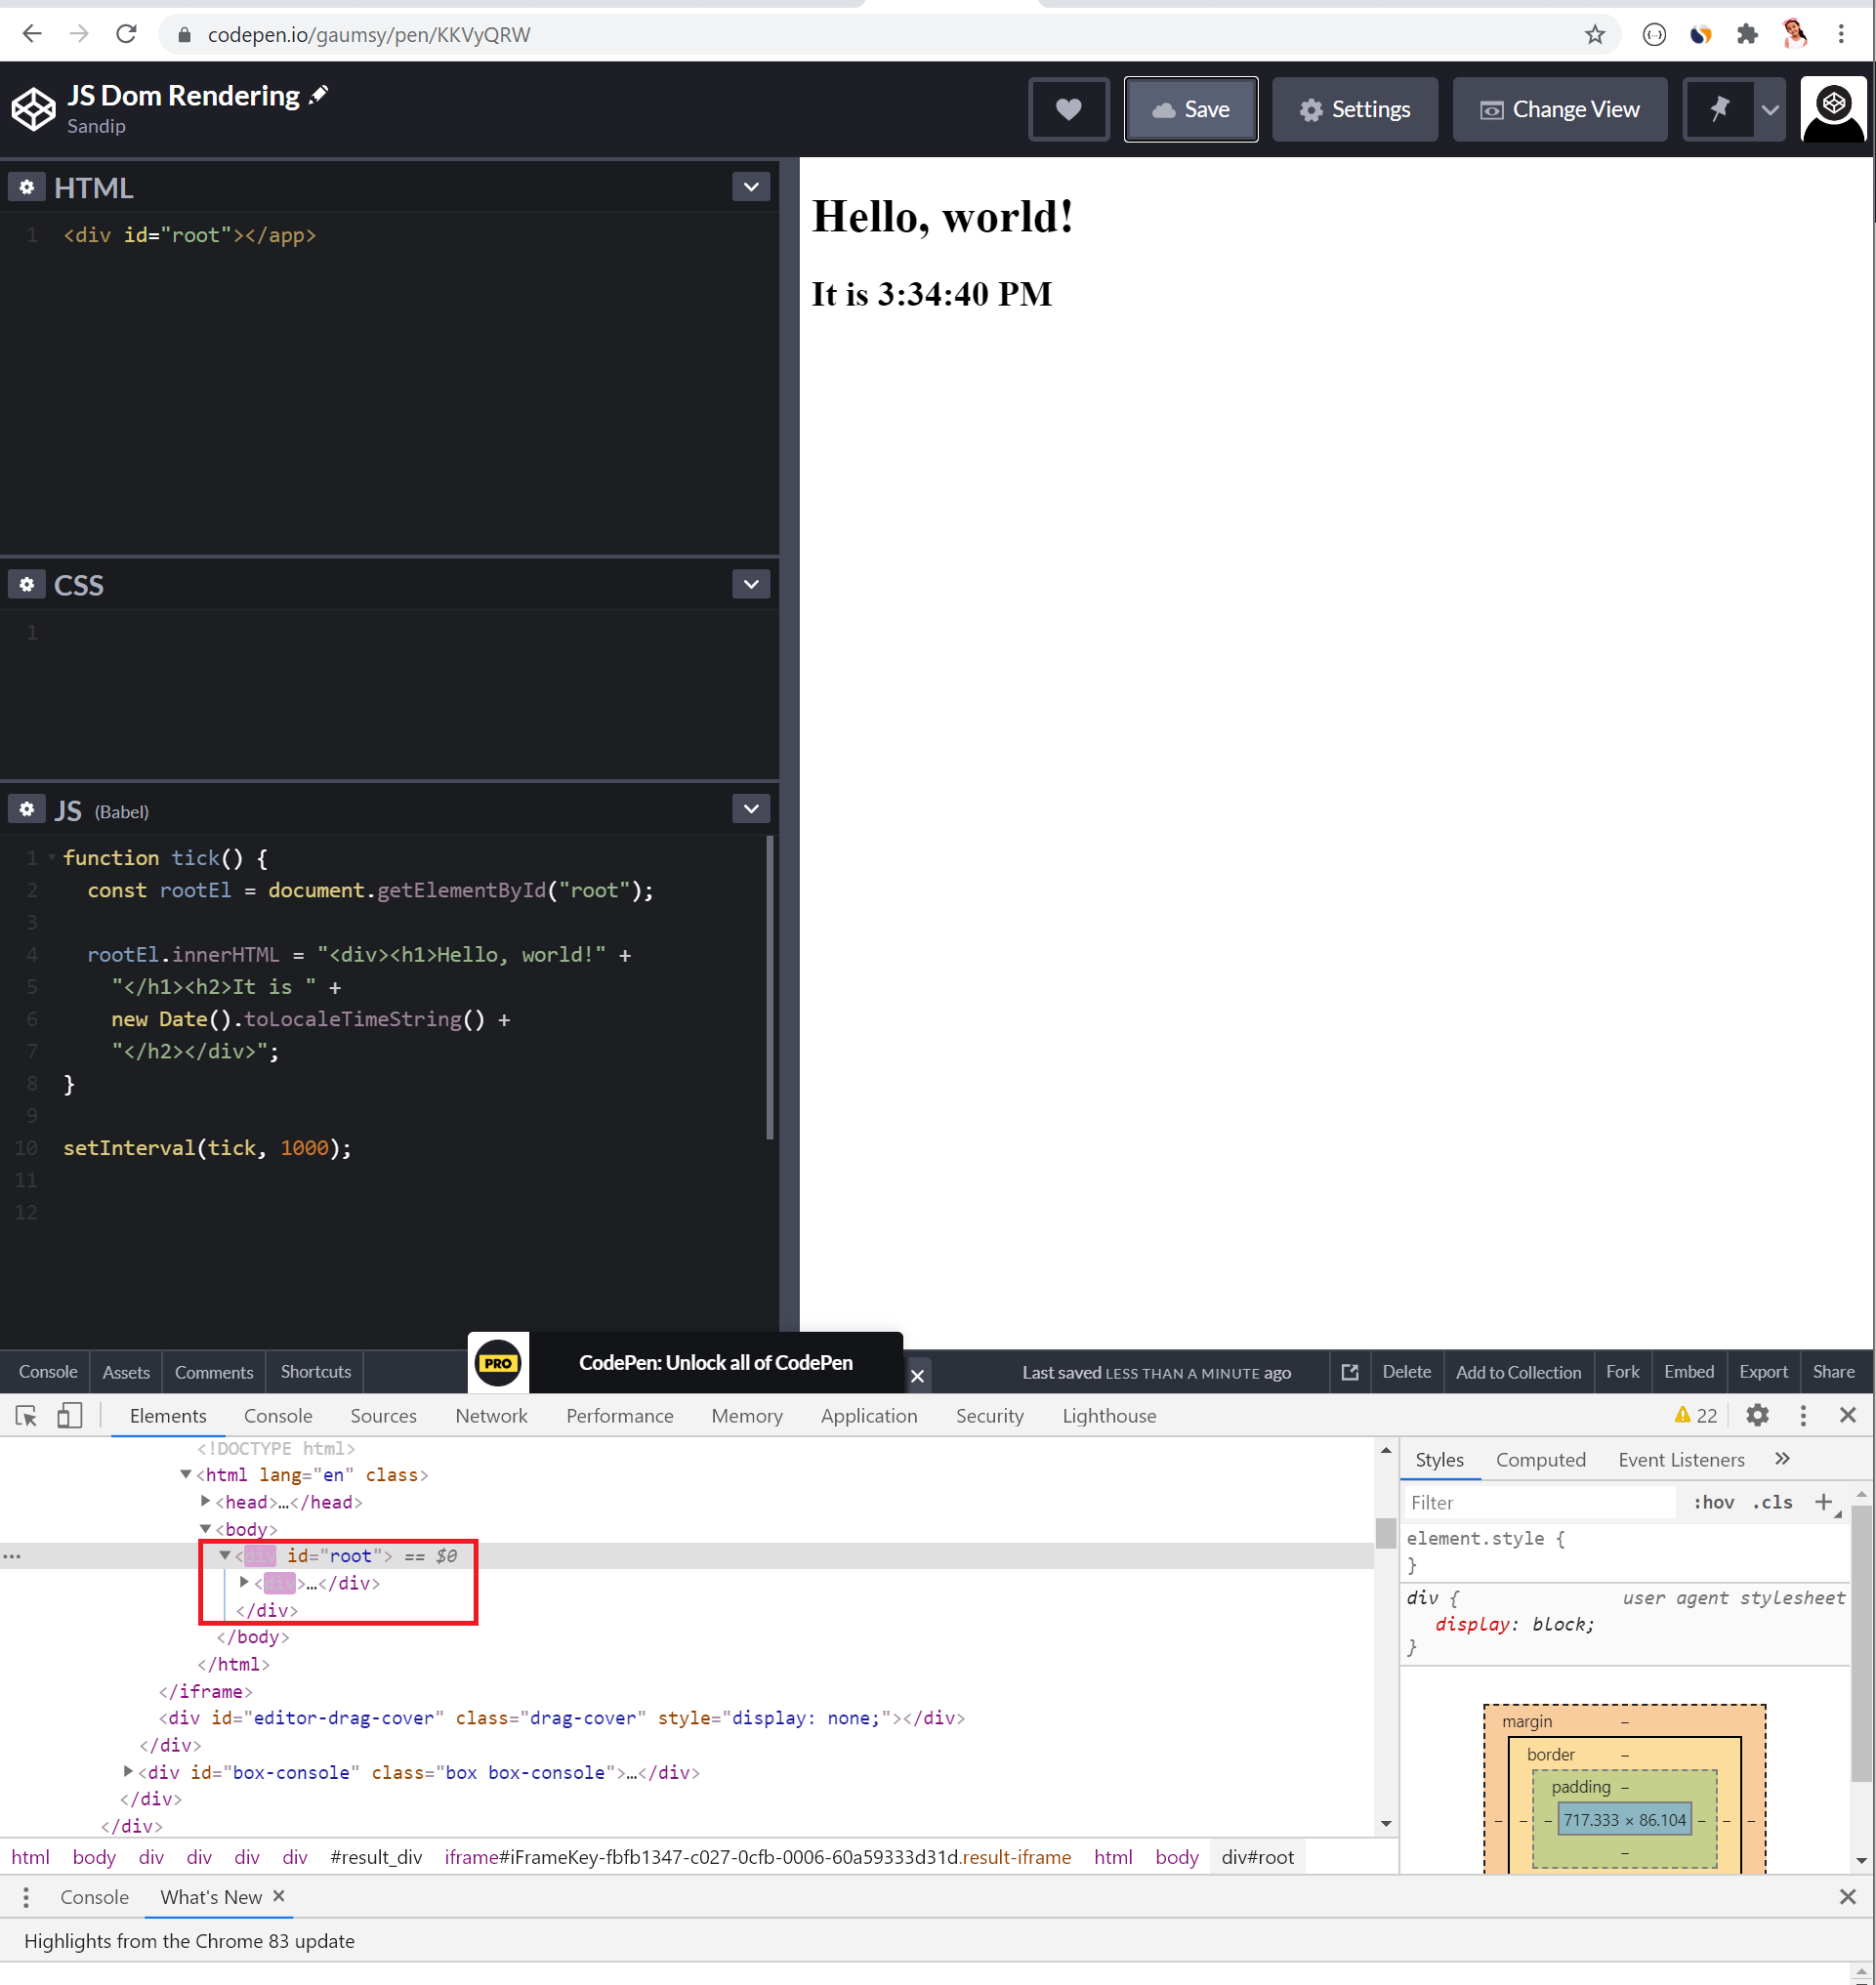Image resolution: width=1876 pixels, height=1985 pixels.
Task: Toggle the :hov pseudo-class pane
Action: click(1714, 1502)
